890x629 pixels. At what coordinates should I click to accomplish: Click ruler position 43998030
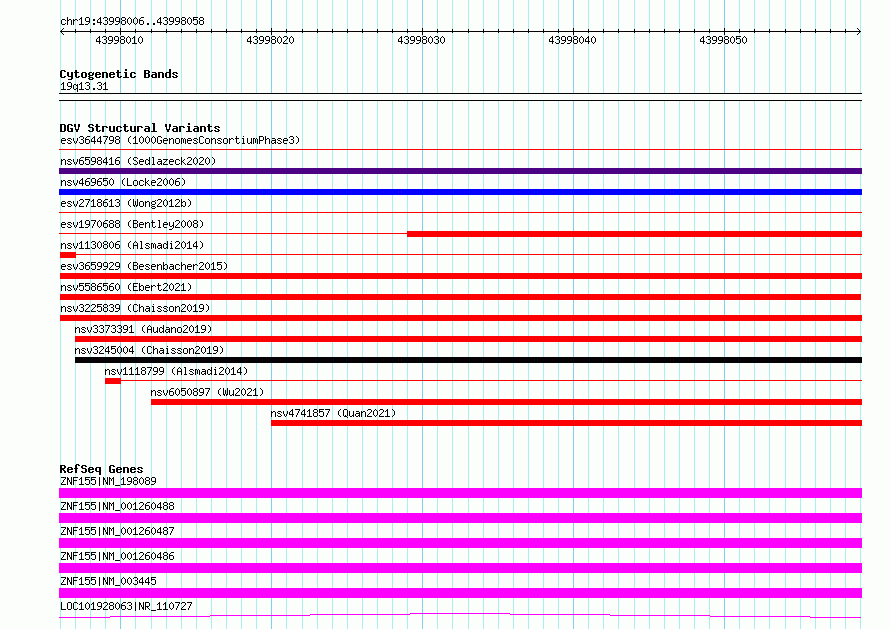pyautogui.click(x=421, y=40)
